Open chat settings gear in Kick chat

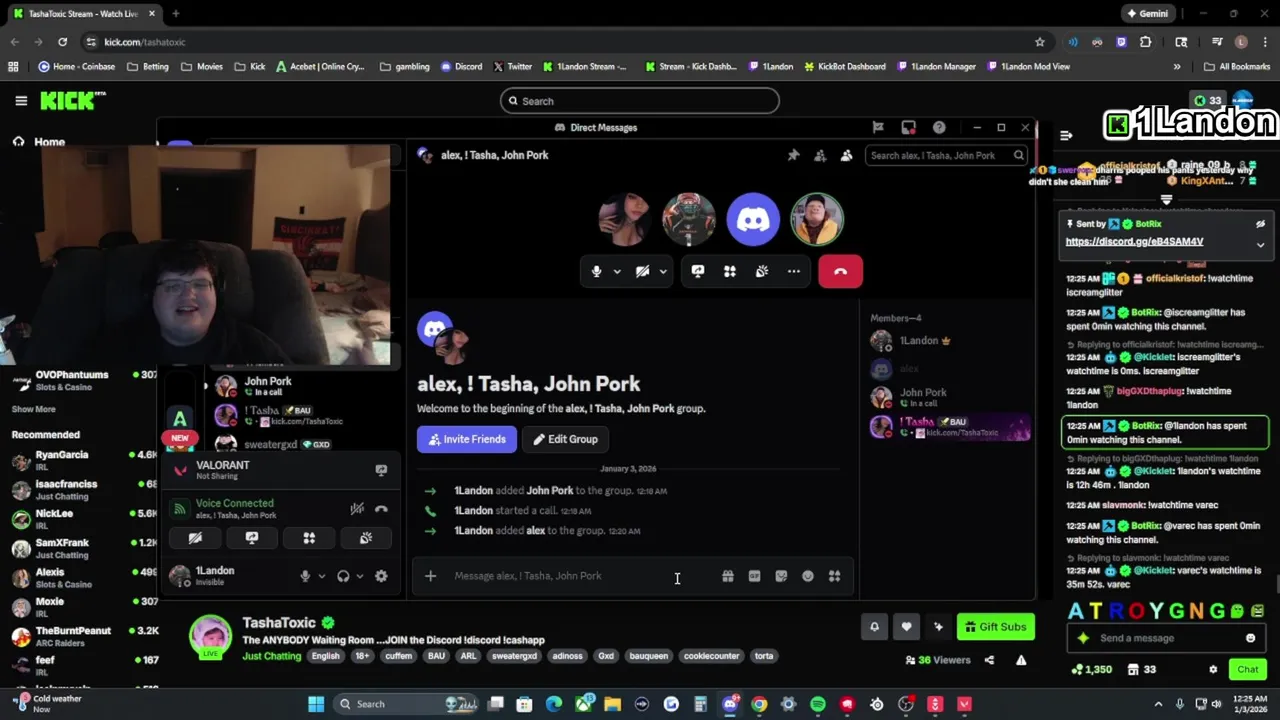tap(1213, 669)
